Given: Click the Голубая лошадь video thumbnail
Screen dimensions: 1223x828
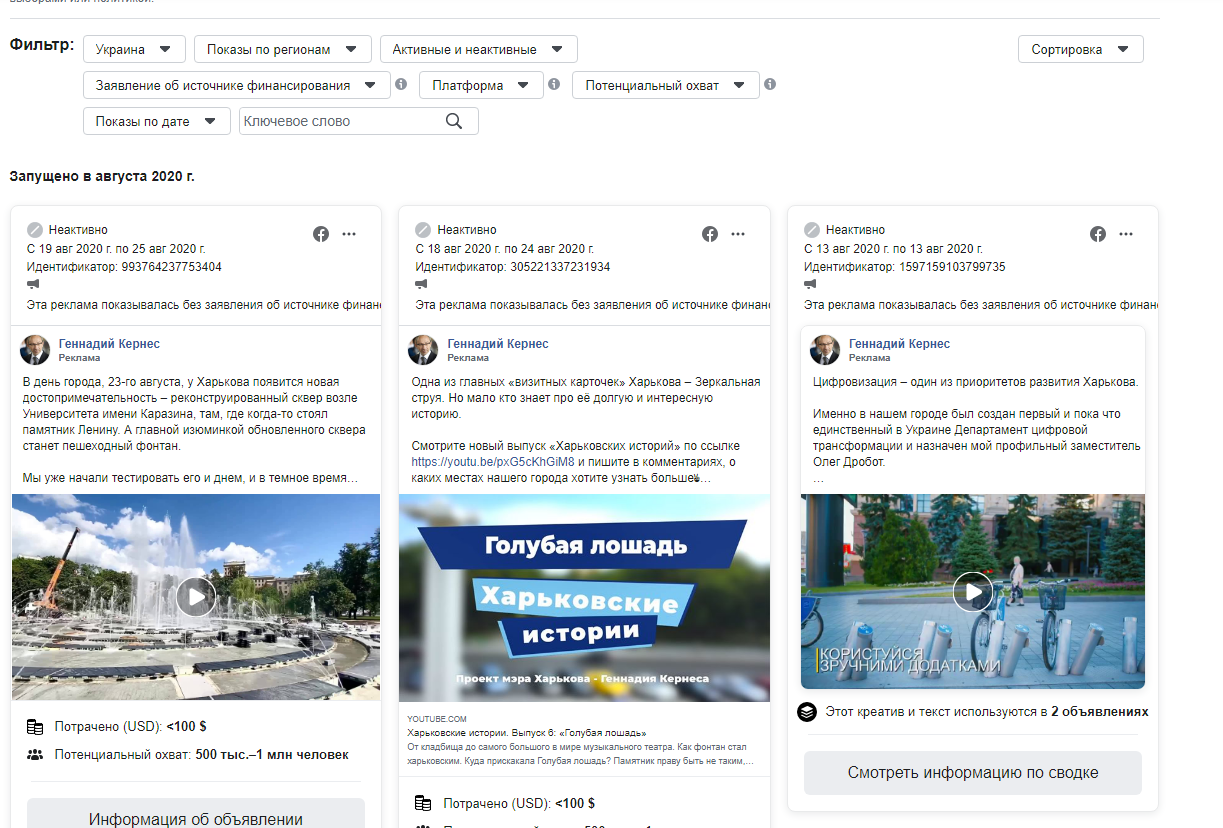Looking at the screenshot, I should 584,598.
